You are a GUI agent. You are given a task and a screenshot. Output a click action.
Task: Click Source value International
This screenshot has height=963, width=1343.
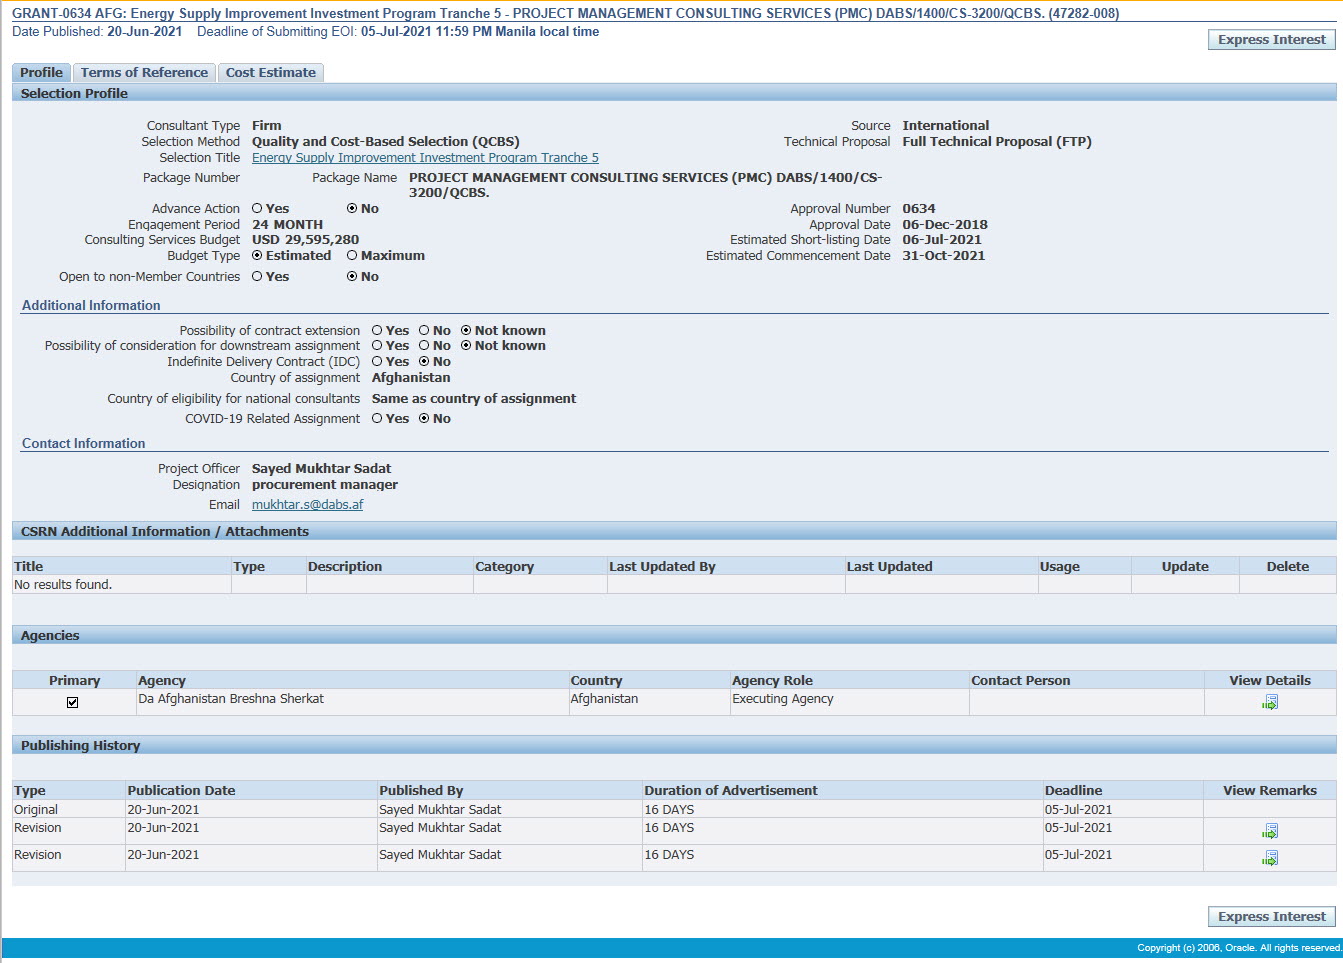click(x=945, y=126)
